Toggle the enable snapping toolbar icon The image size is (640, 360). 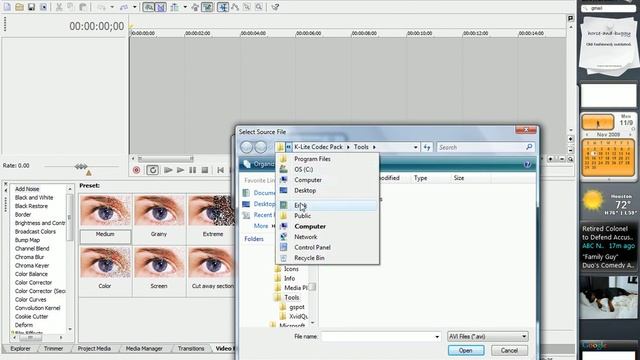click(148, 7)
